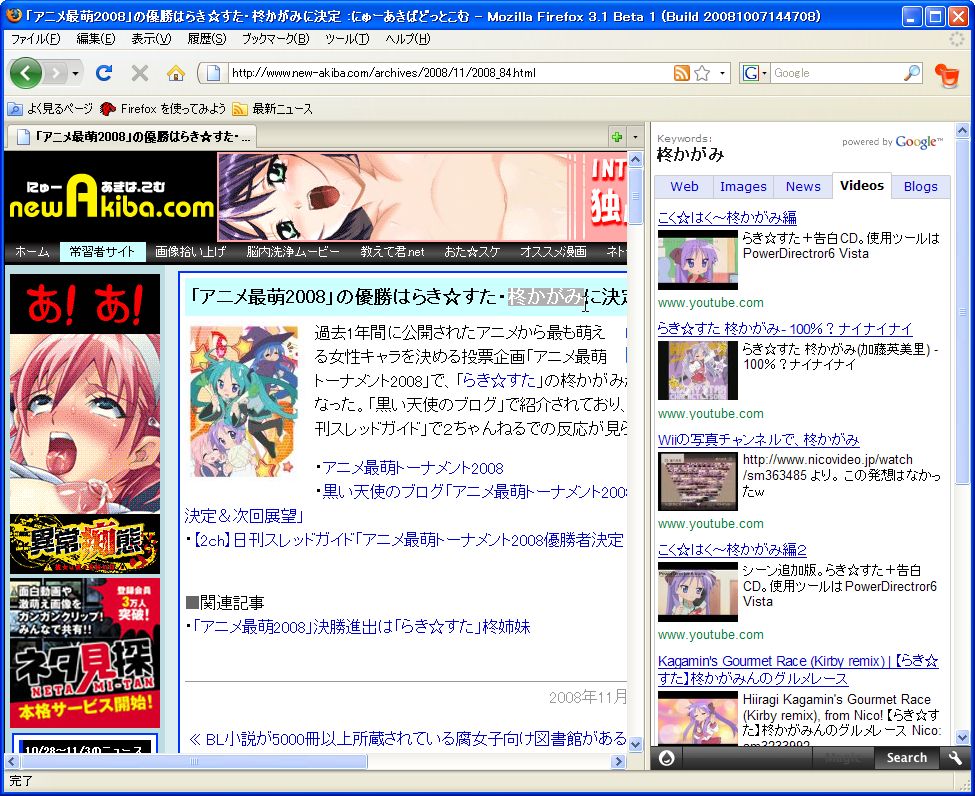Switch sidebar to the News tab

(x=803, y=187)
